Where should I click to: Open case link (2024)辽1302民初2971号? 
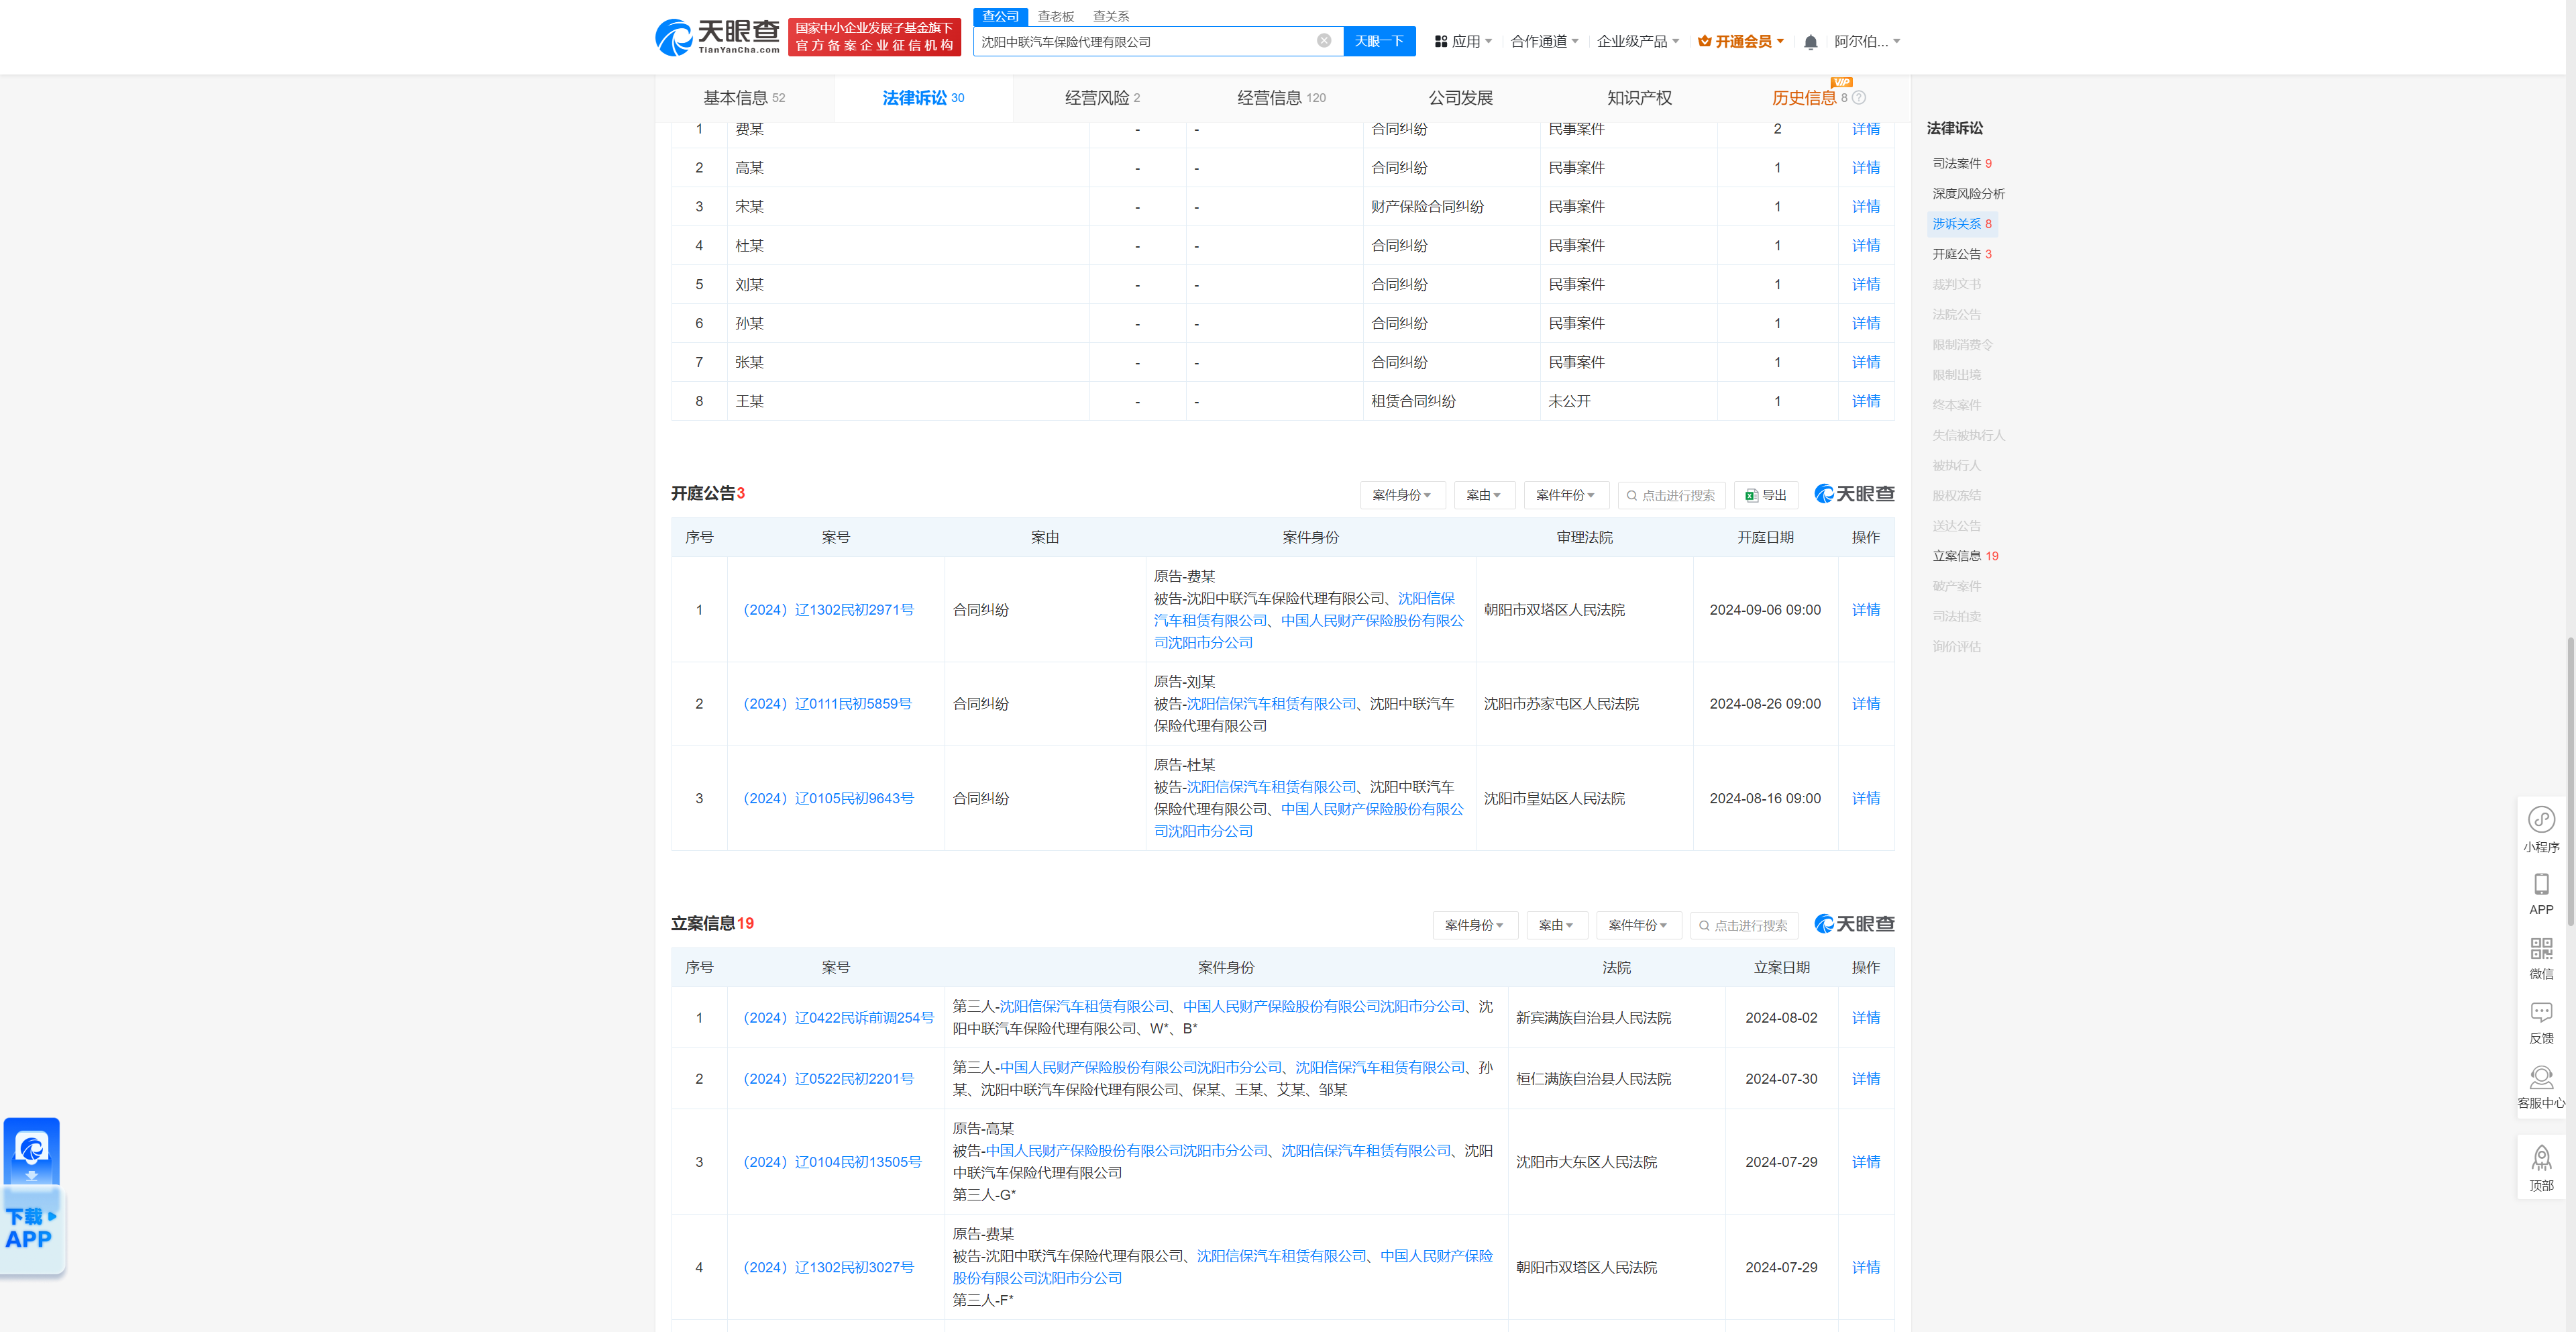tap(828, 609)
